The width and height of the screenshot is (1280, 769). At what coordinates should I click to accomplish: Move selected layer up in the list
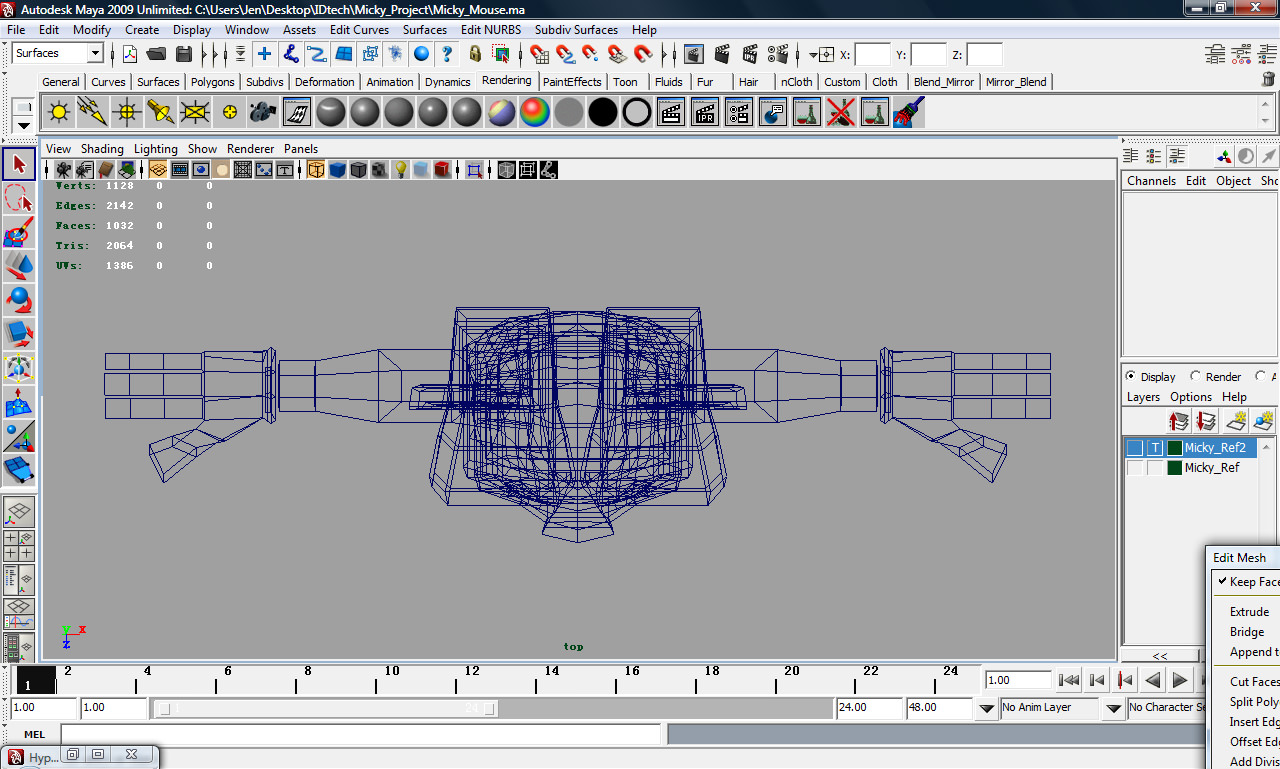pos(1178,420)
